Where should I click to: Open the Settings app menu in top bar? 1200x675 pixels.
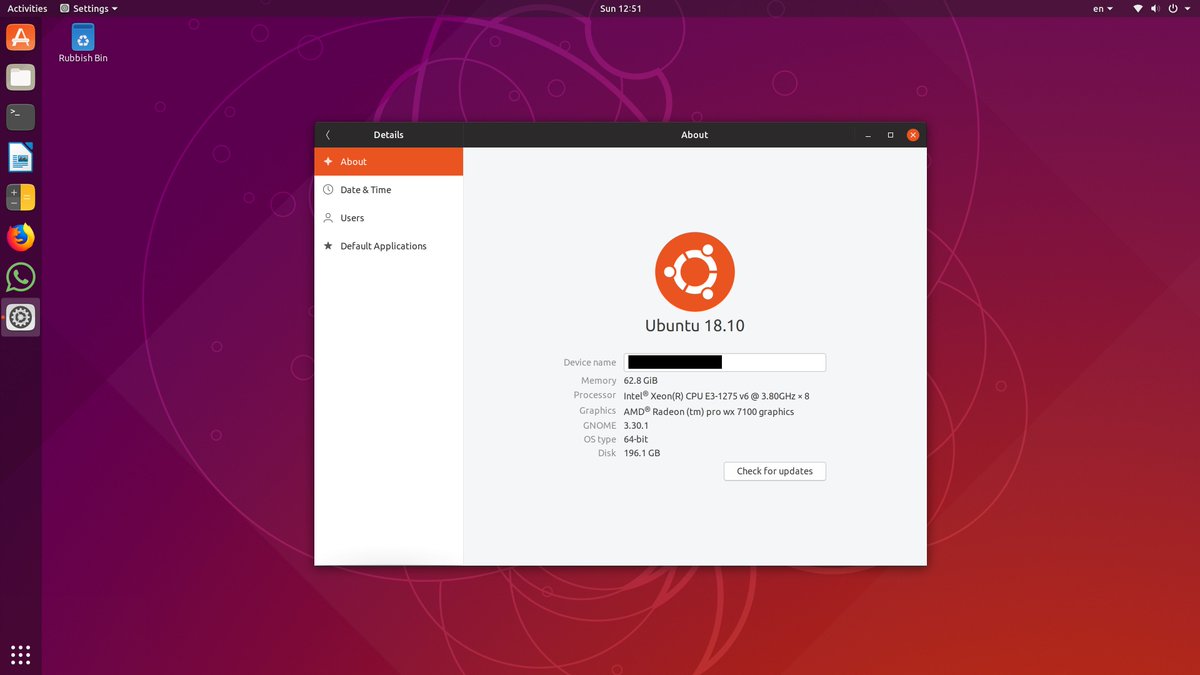point(88,8)
